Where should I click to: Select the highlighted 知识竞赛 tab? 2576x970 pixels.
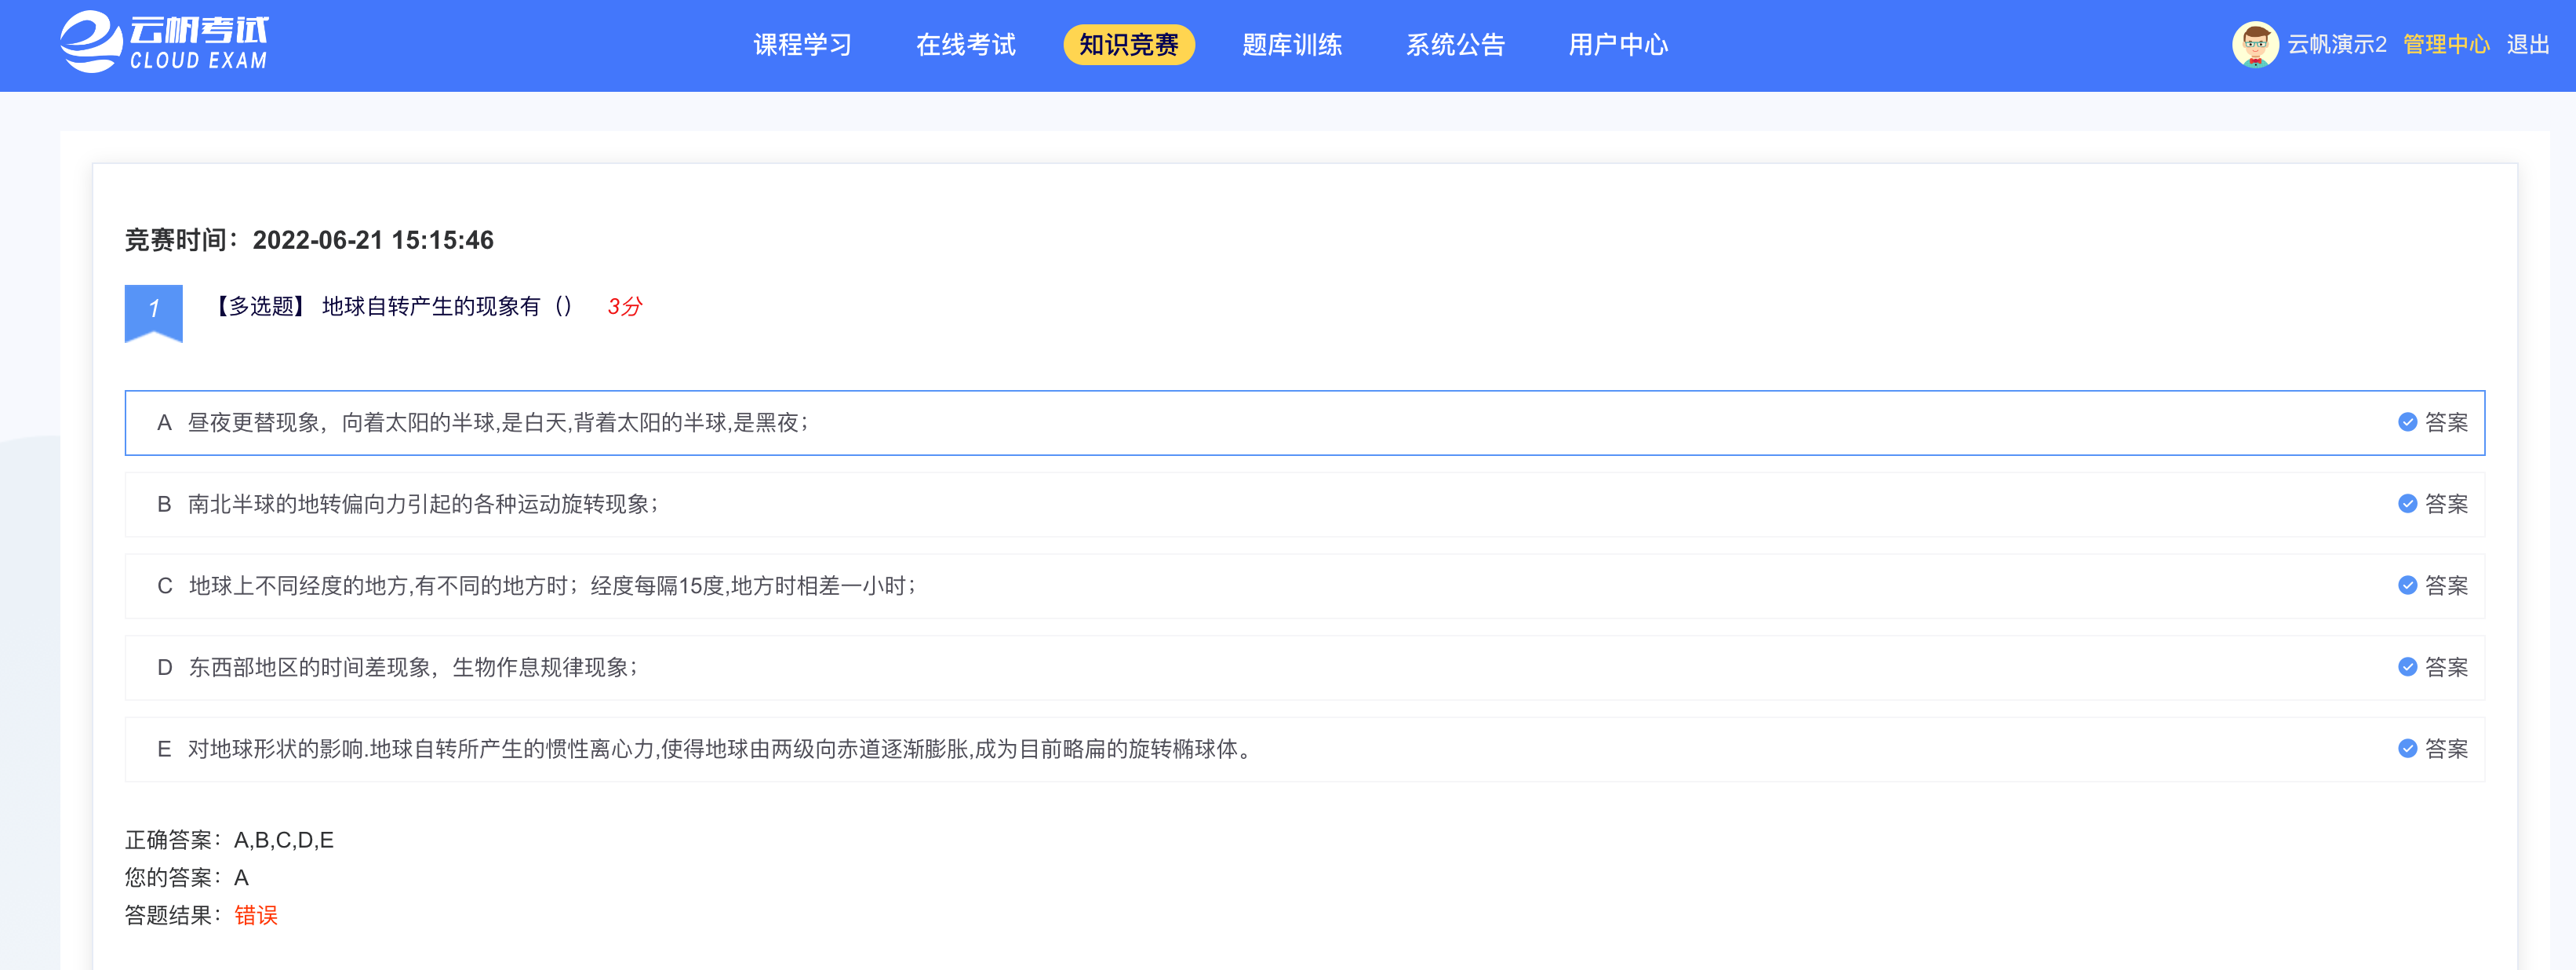(1129, 45)
